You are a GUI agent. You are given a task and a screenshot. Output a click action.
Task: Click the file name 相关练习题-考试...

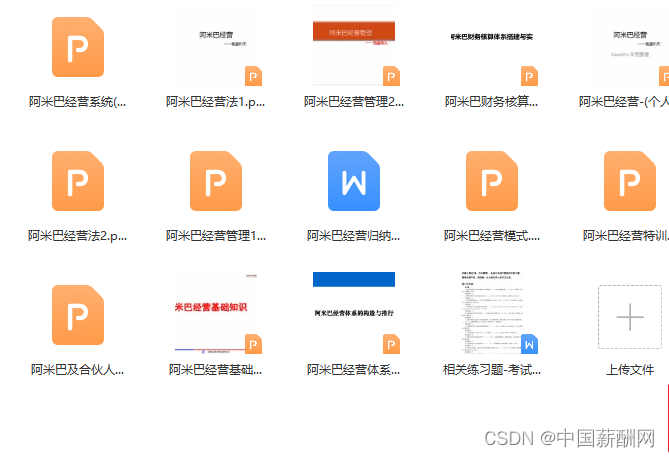coord(492,370)
